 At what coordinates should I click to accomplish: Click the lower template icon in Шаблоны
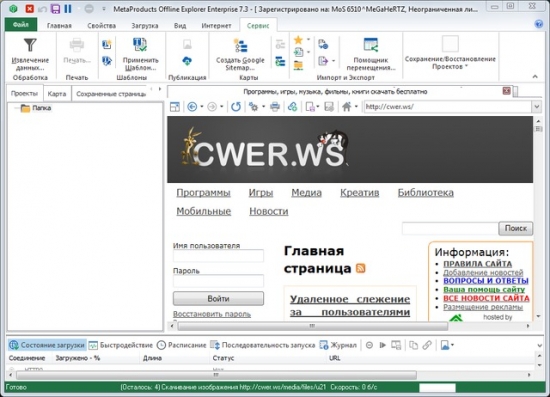(x=107, y=61)
